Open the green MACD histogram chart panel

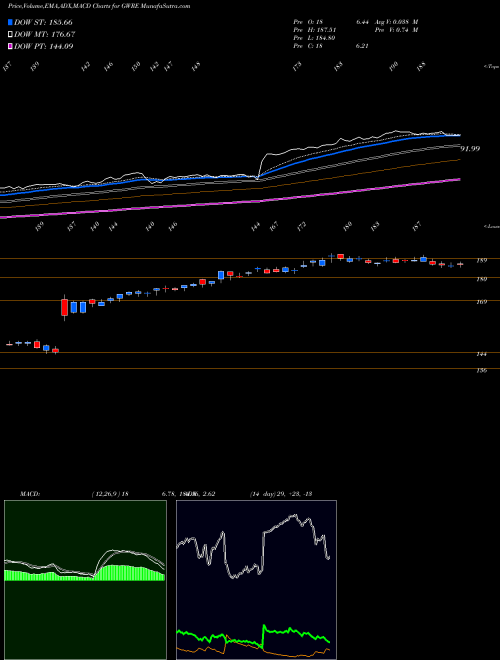pyautogui.click(x=85, y=580)
